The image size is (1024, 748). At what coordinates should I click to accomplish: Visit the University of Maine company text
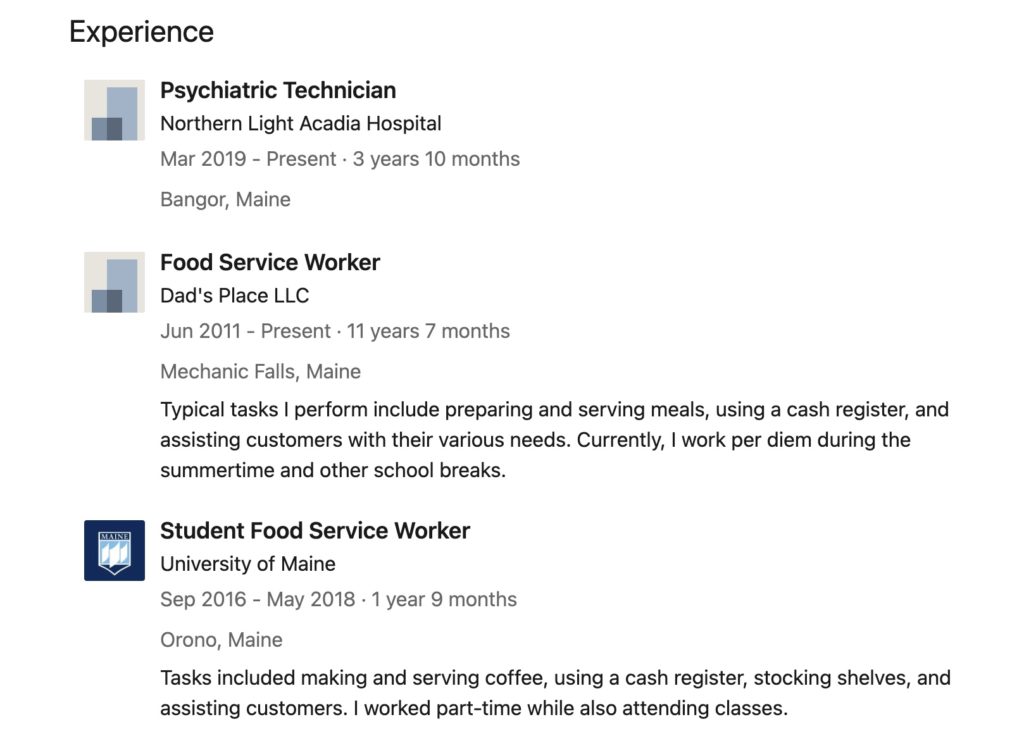click(248, 564)
